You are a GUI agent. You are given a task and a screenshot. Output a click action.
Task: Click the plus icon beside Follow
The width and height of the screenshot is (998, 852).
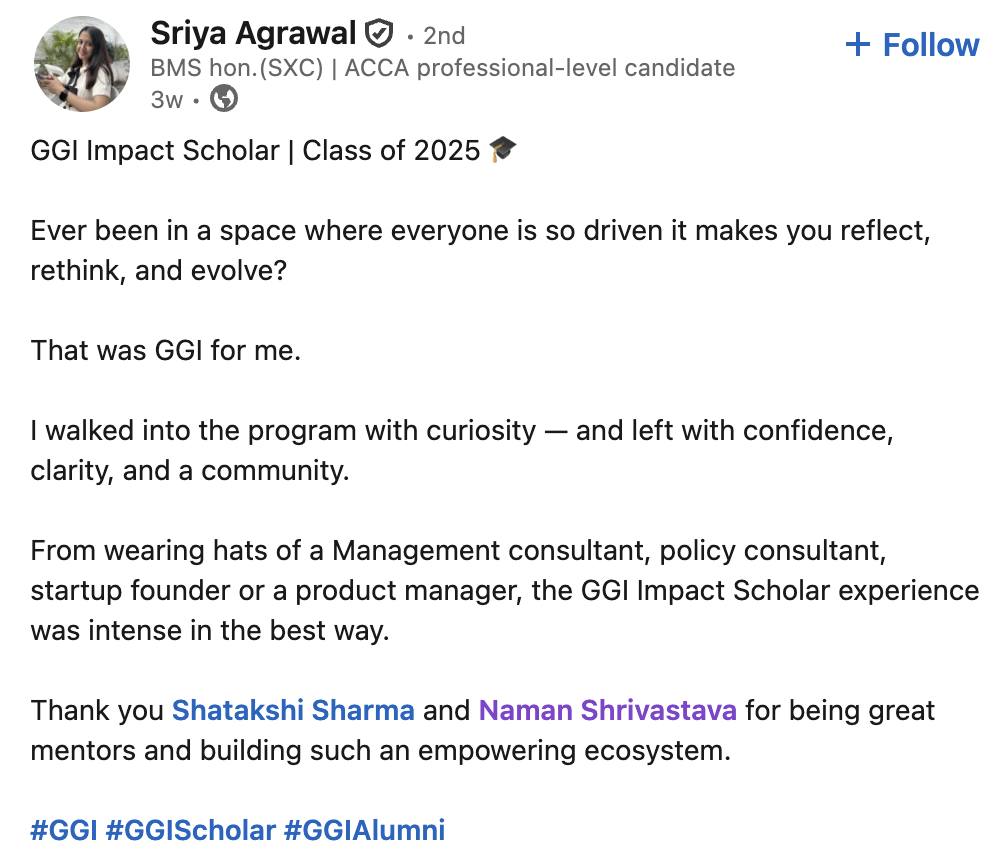pos(857,45)
